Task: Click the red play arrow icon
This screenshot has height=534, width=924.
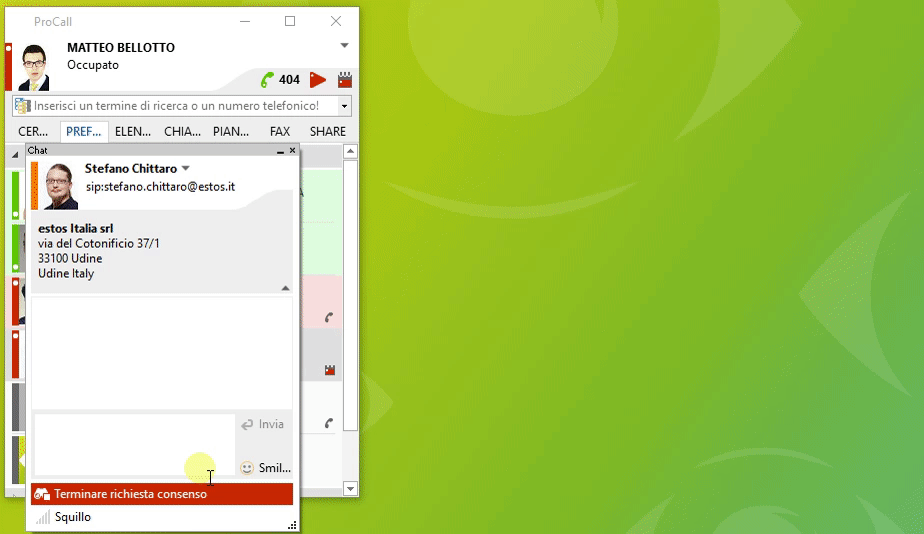Action: pos(318,80)
